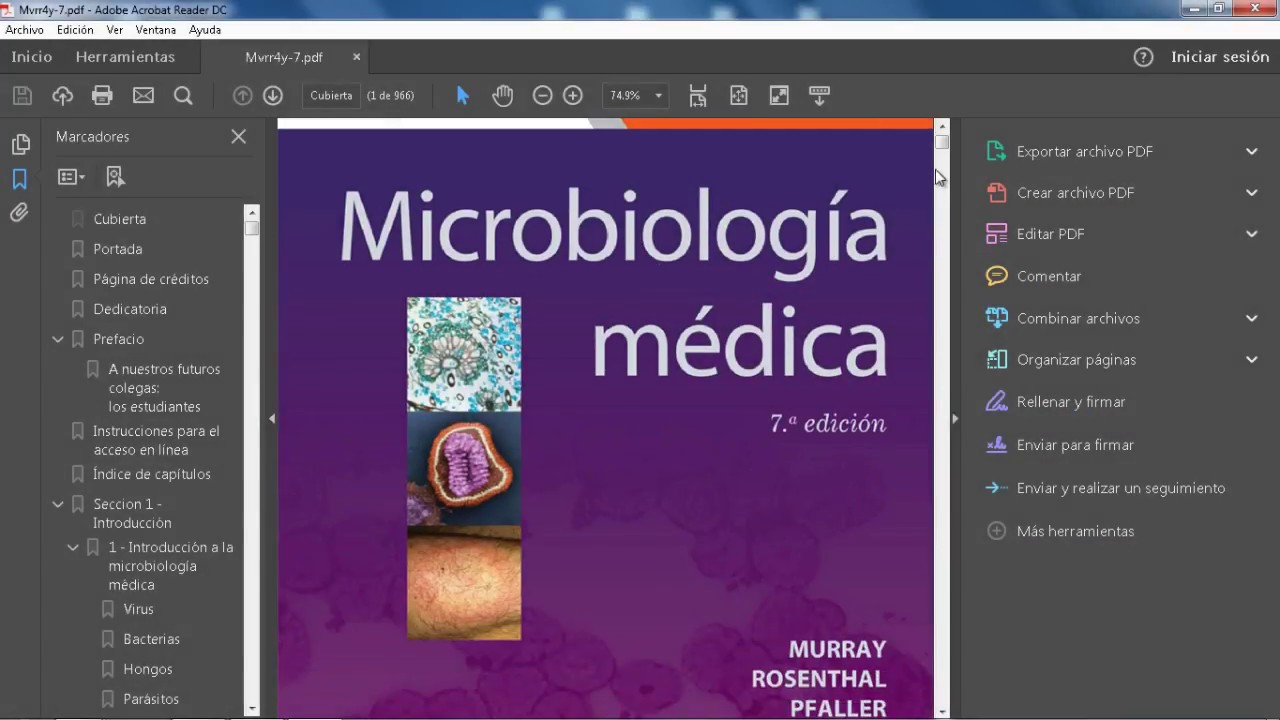1280x720 pixels.
Task: Select the Hongos bookmark
Action: tap(148, 669)
